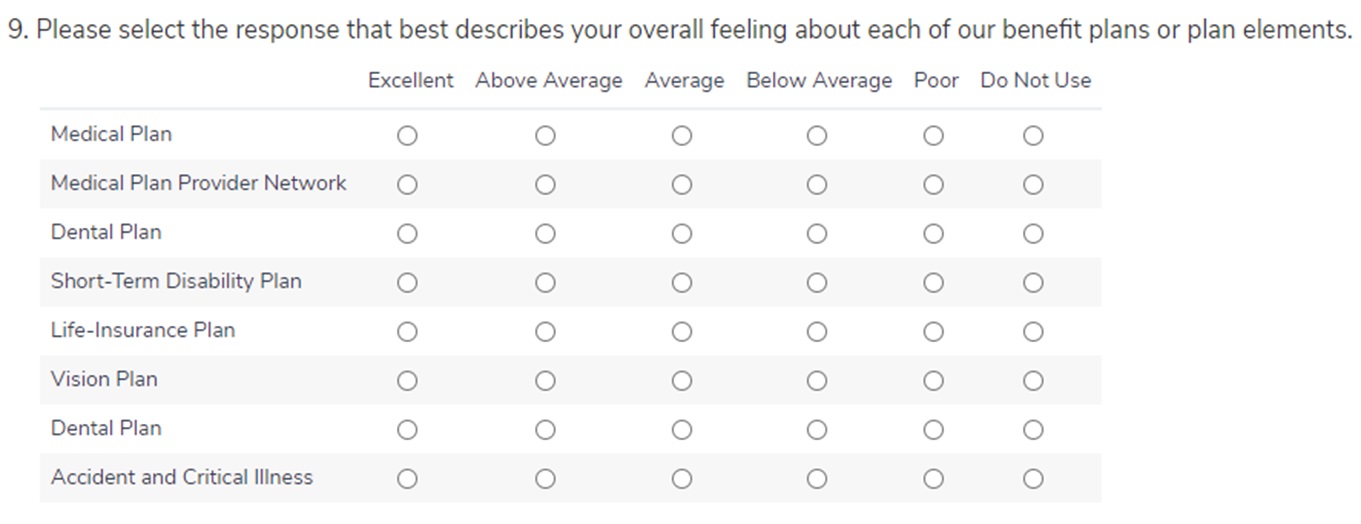Choose Do Not Use for Short-Term Disability Plan

pyautogui.click(x=1033, y=282)
